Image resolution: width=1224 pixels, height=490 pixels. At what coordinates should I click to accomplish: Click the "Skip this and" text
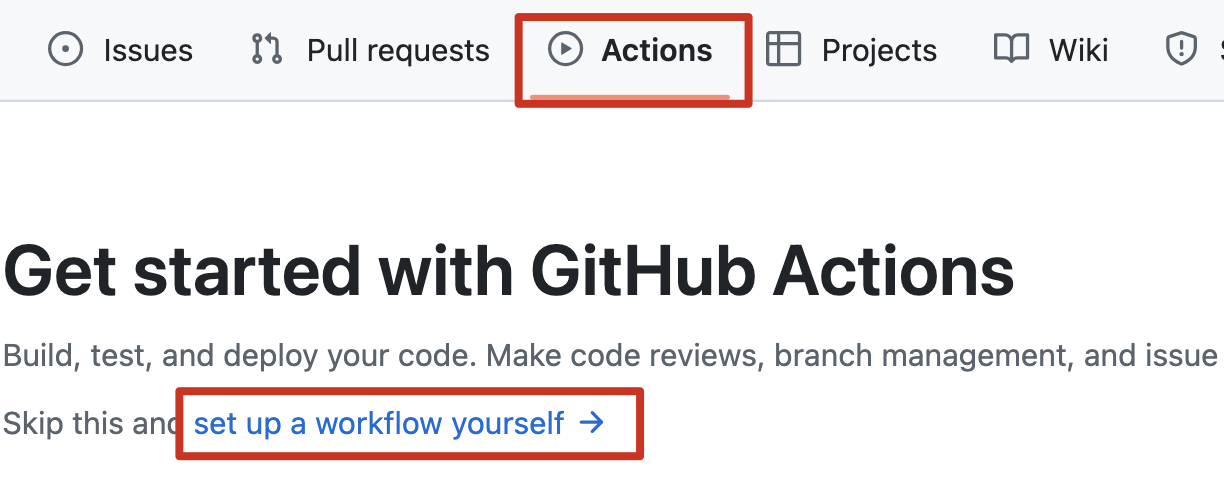click(88, 424)
